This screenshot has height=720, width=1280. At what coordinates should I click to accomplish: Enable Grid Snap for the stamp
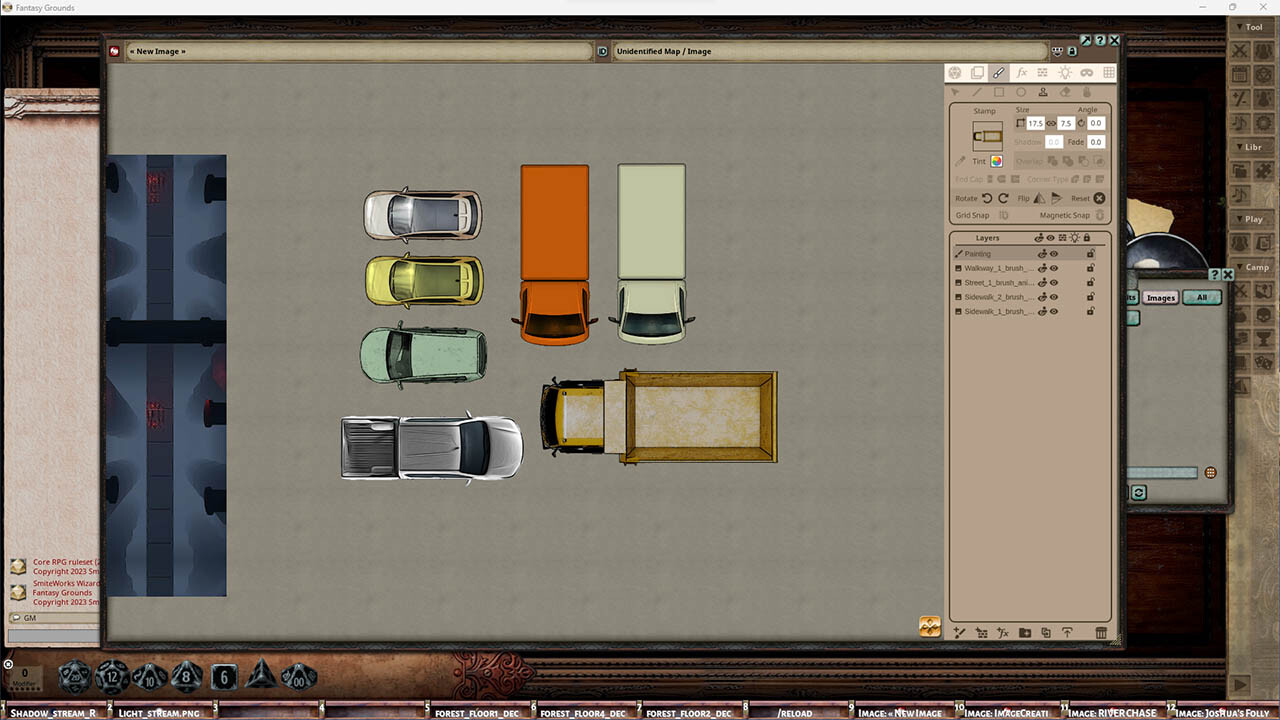[x=1005, y=215]
